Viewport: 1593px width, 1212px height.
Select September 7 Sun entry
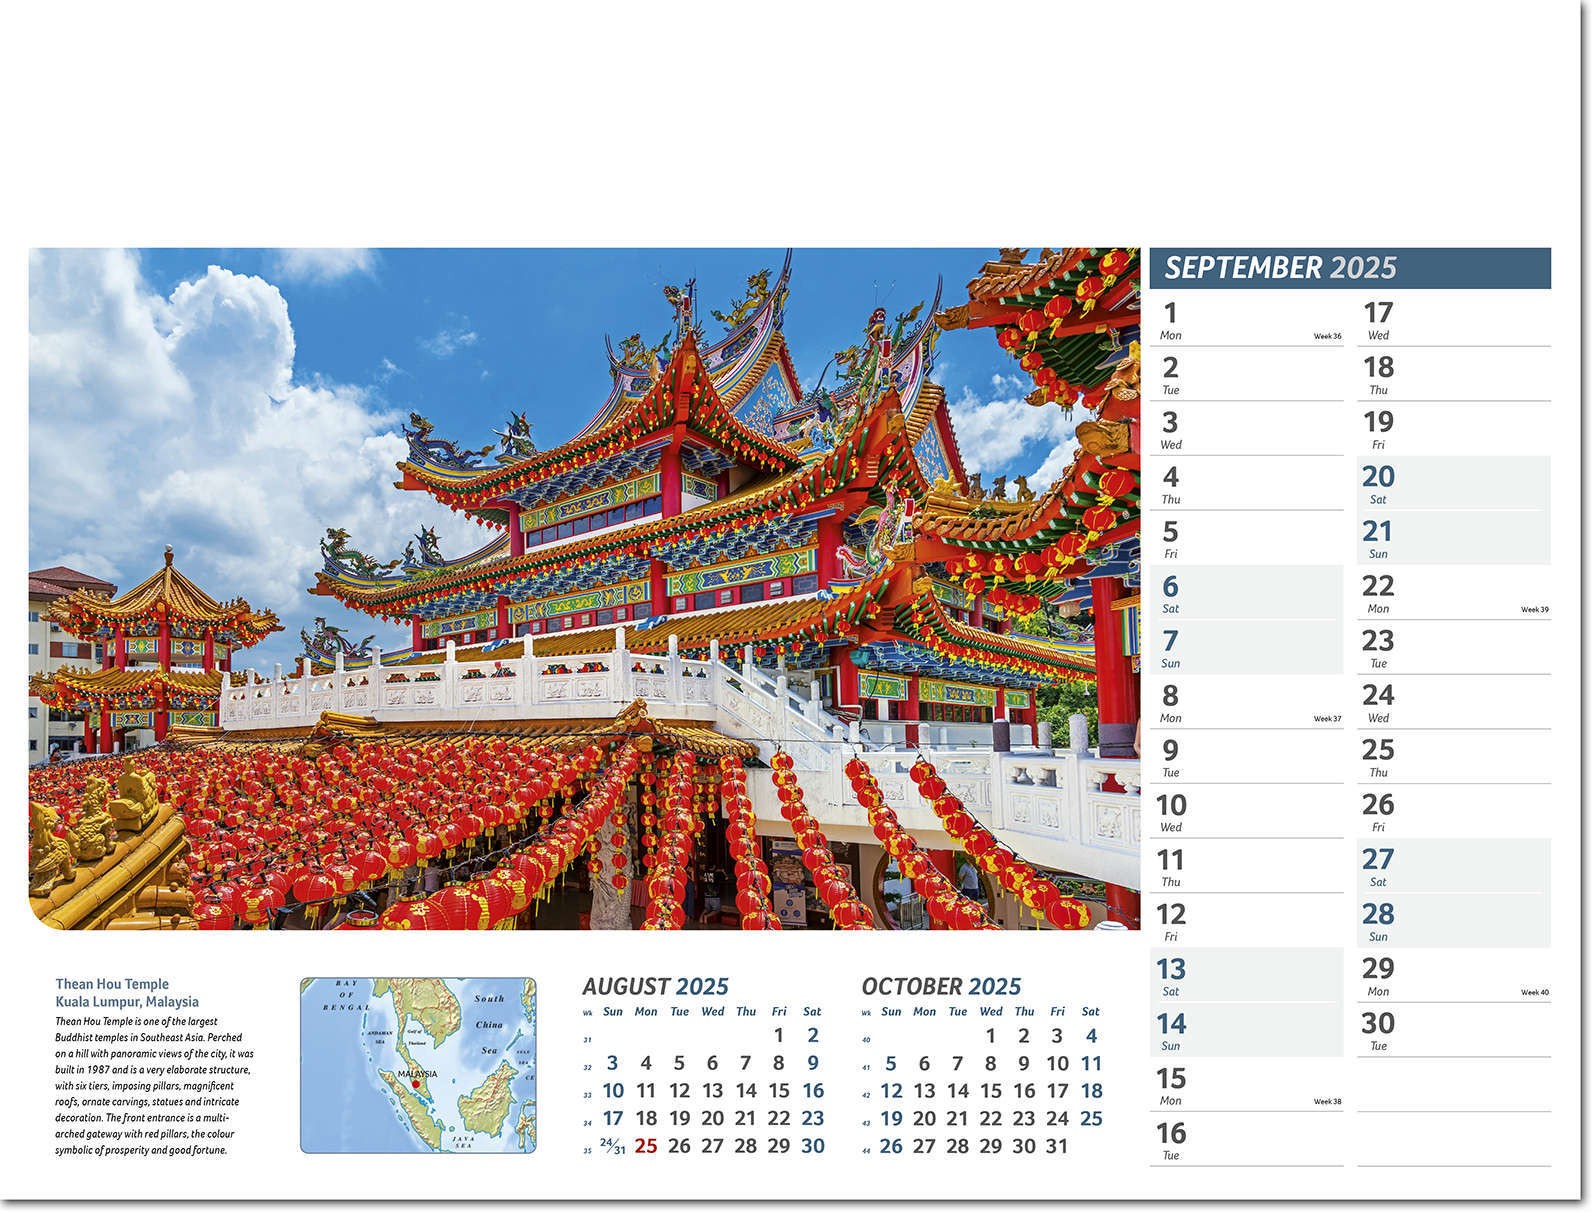pyautogui.click(x=1246, y=648)
